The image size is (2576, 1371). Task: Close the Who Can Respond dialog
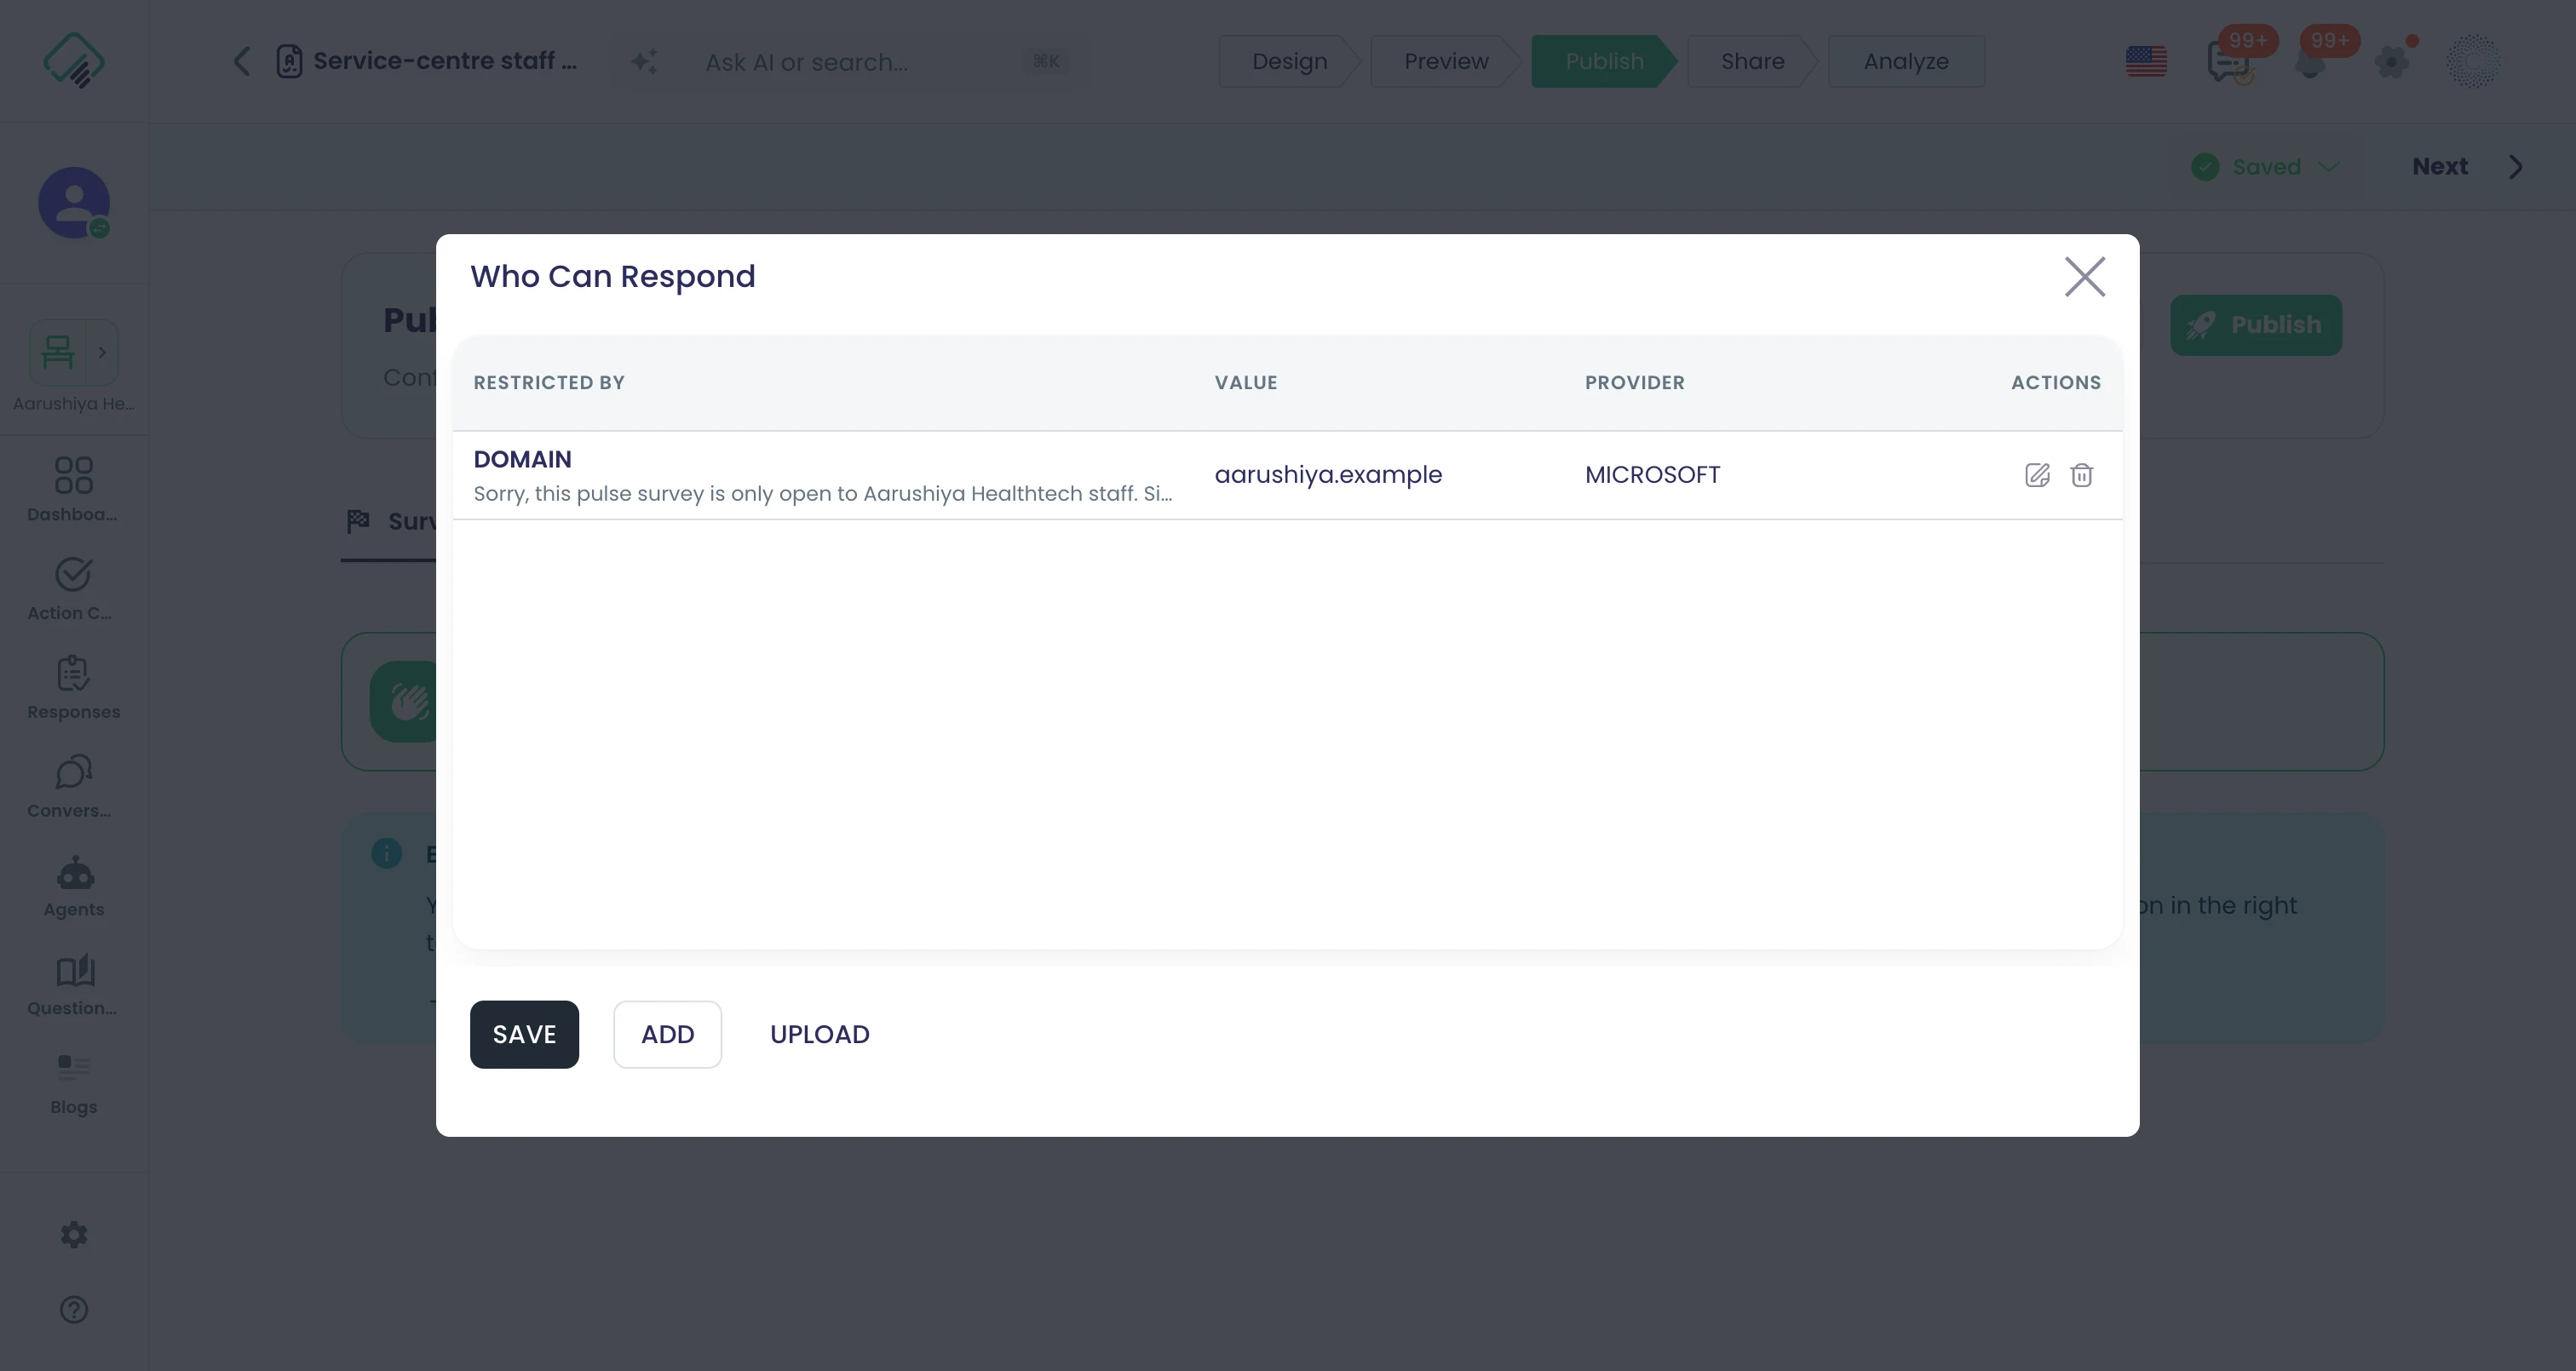click(x=2085, y=277)
